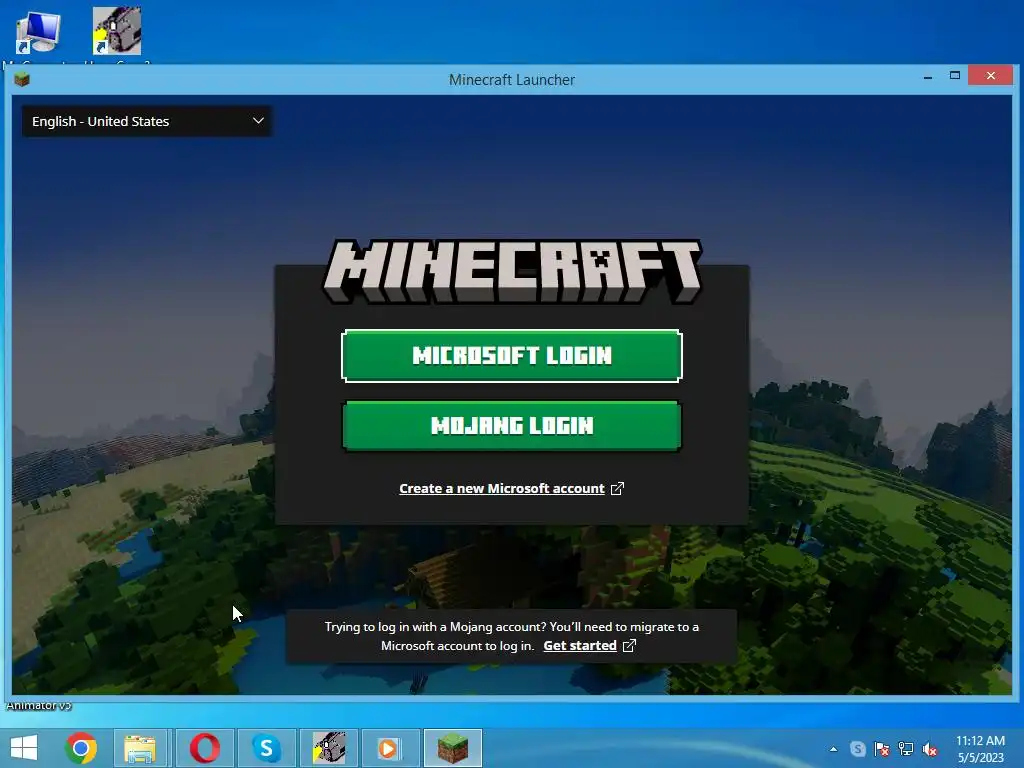Show hidden system tray icons
The height and width of the screenshot is (768, 1024).
833,749
